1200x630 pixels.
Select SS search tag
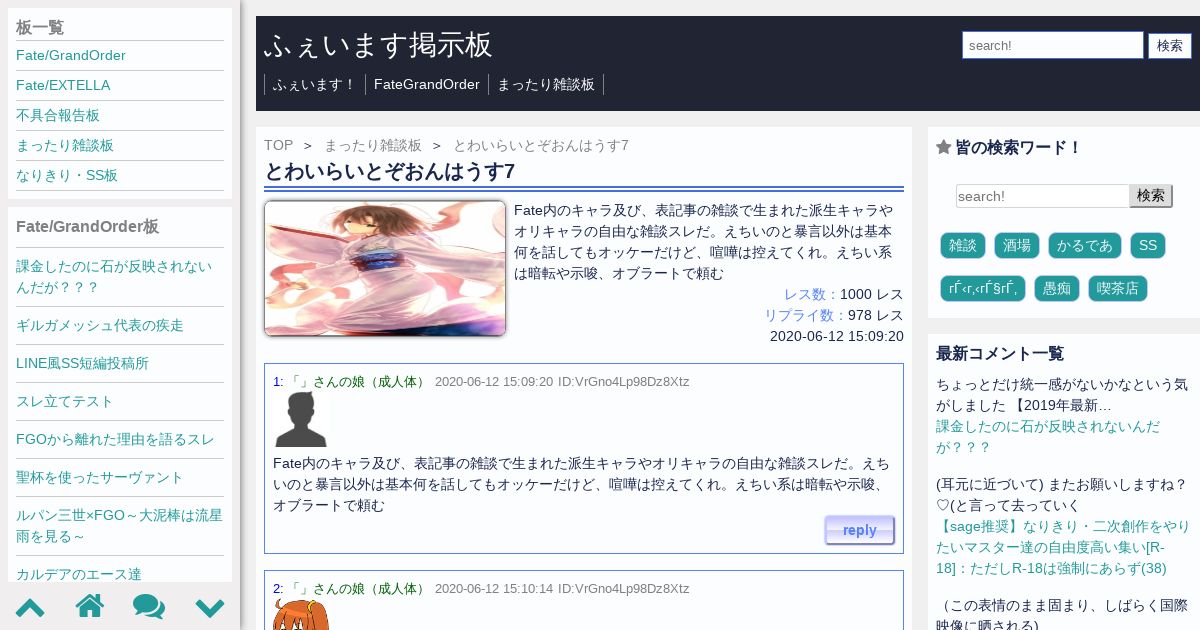click(1148, 245)
